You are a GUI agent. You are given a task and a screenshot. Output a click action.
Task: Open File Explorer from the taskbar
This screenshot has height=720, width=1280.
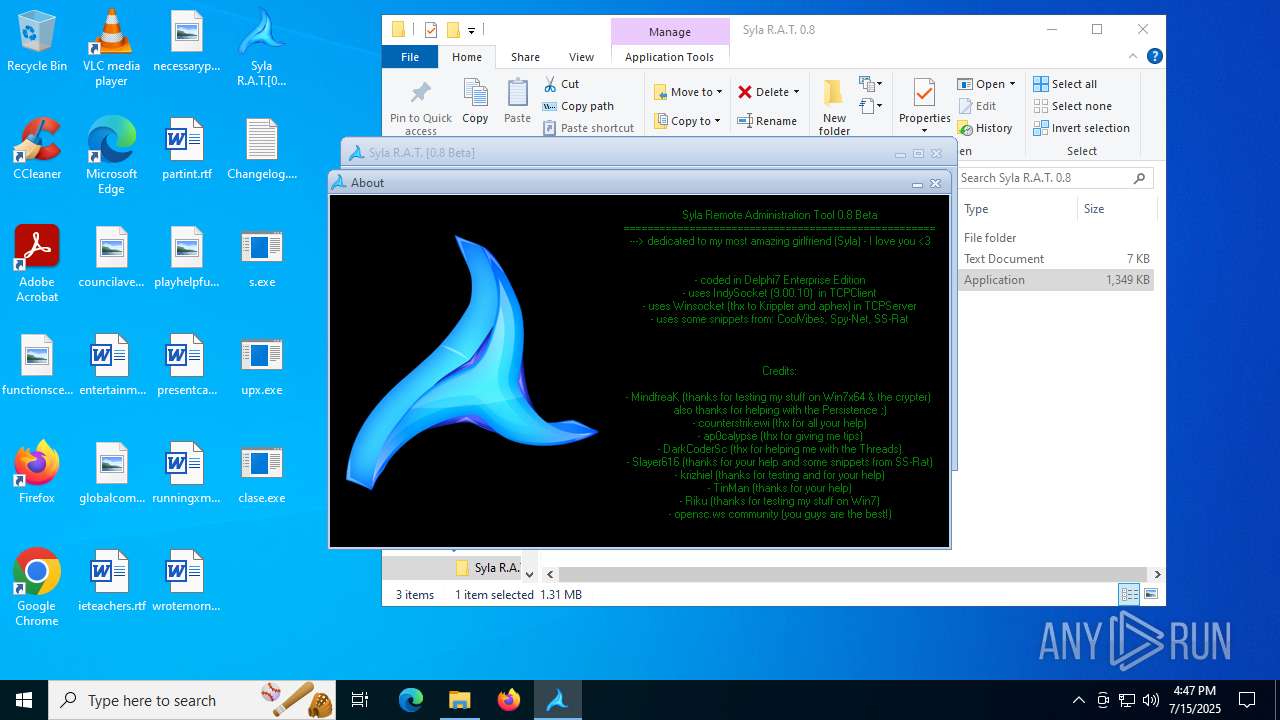[459, 700]
